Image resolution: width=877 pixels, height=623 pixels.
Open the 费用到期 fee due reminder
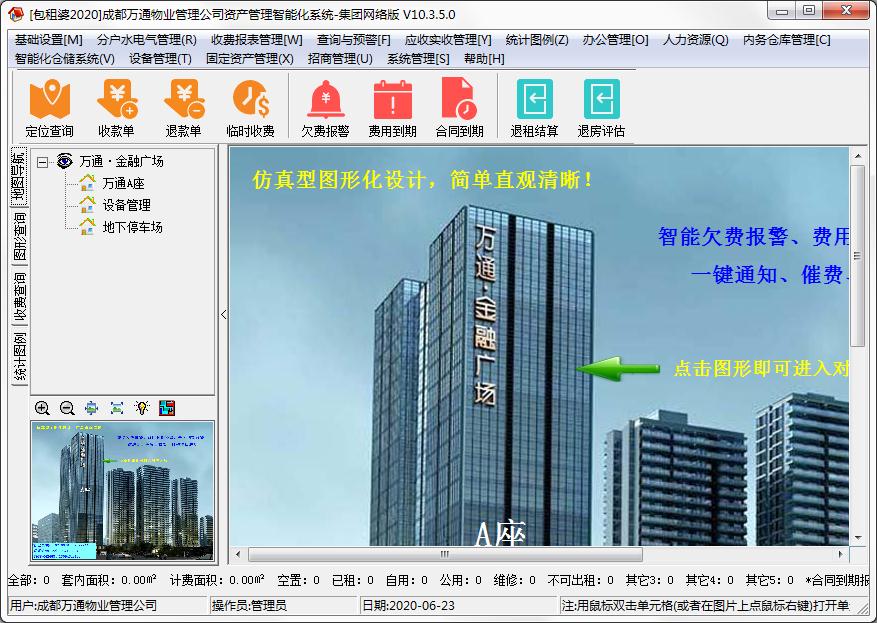(393, 108)
